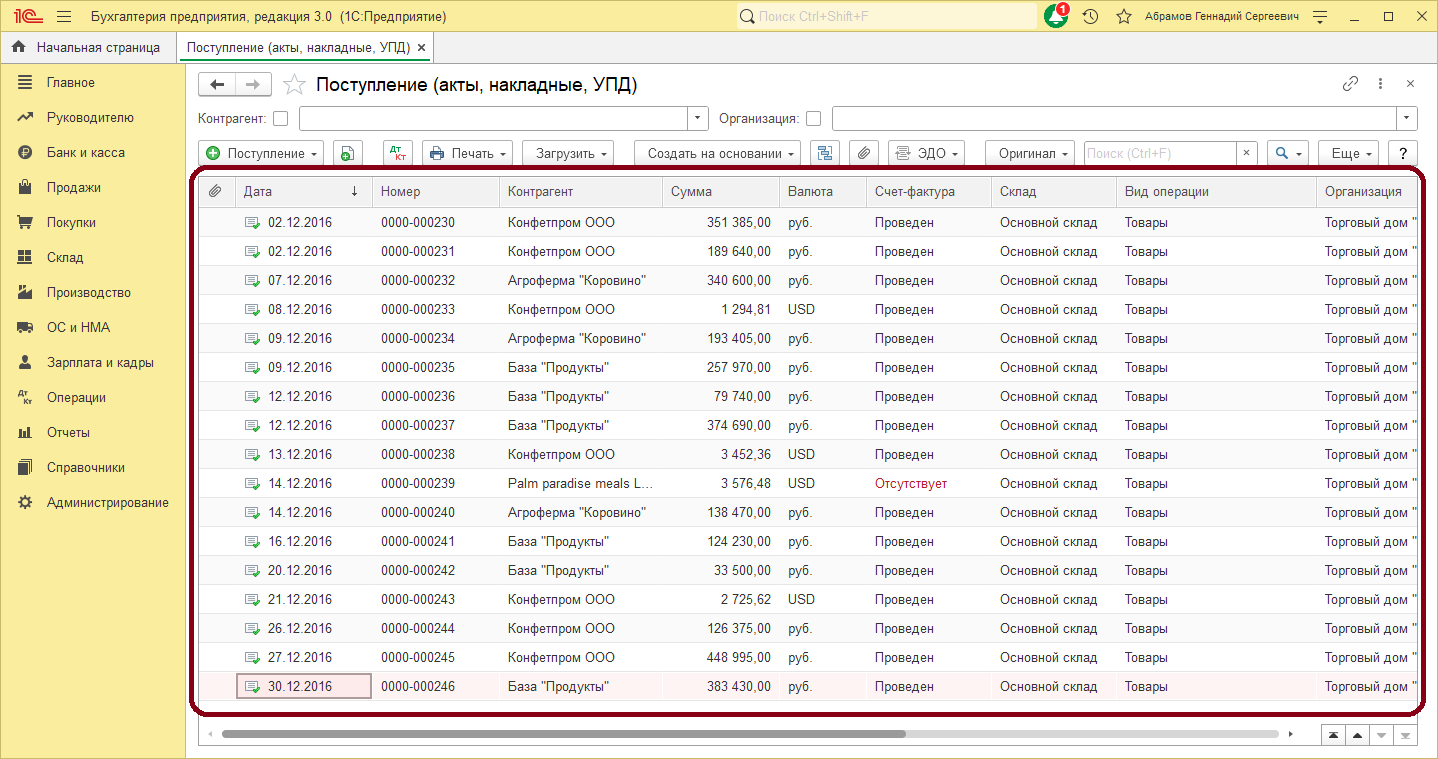Click the copy document icon next to Поступление
1438x759 pixels.
click(347, 153)
